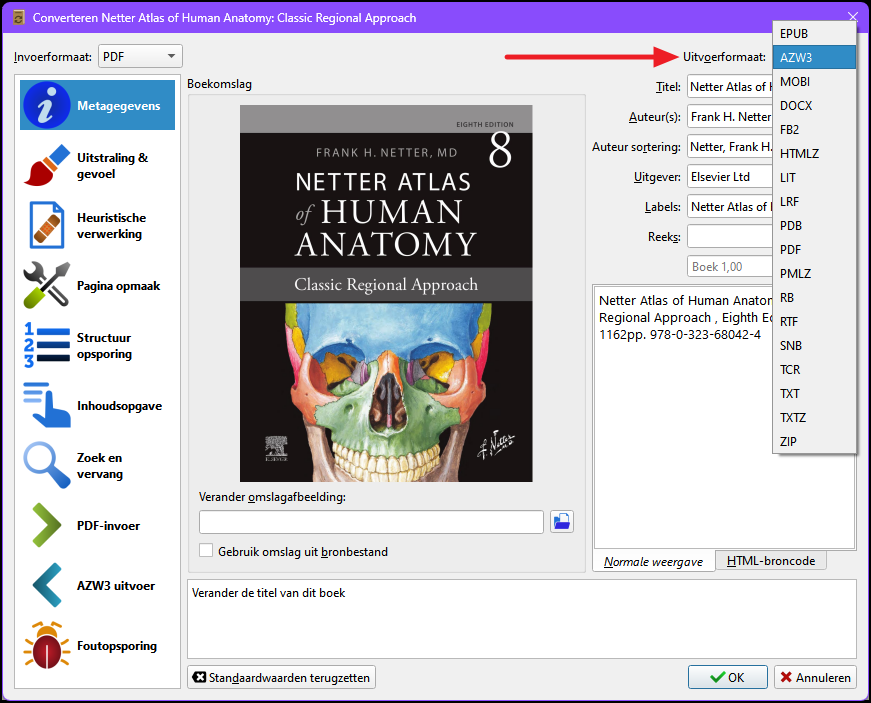Image resolution: width=871 pixels, height=703 pixels.
Task: Select TCR output format
Action: click(x=814, y=370)
